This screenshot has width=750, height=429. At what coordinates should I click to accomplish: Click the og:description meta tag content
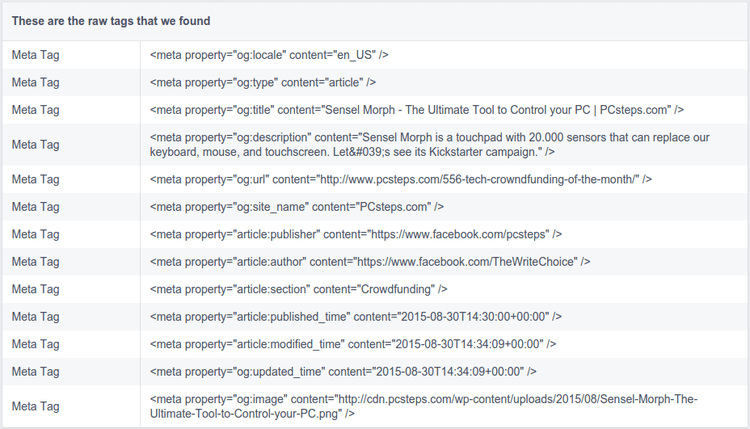tap(430, 144)
